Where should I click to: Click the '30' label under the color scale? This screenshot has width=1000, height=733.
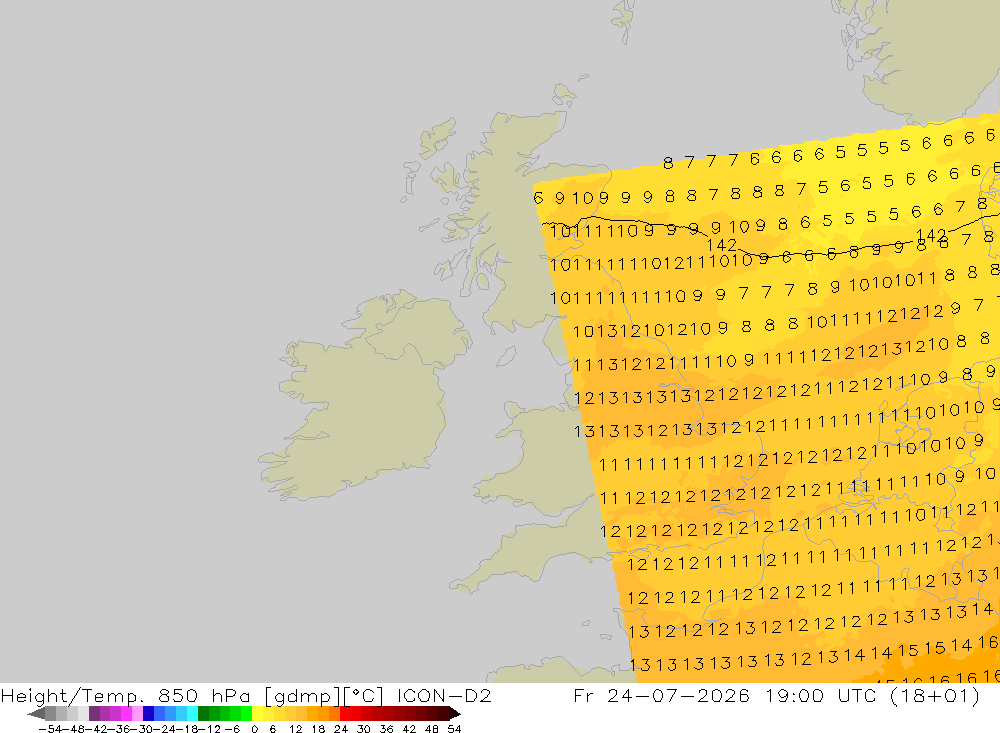click(x=364, y=729)
